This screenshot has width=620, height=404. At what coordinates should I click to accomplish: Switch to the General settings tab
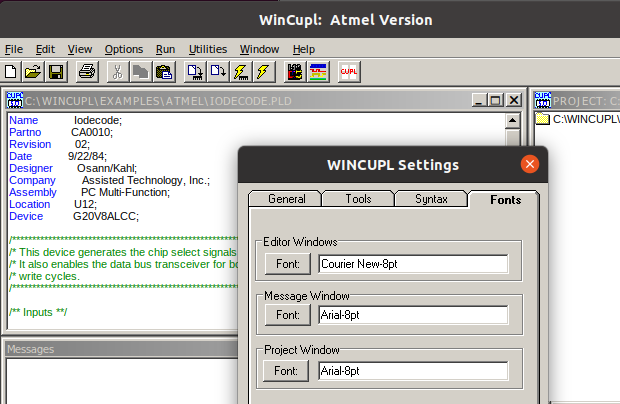pos(286,199)
